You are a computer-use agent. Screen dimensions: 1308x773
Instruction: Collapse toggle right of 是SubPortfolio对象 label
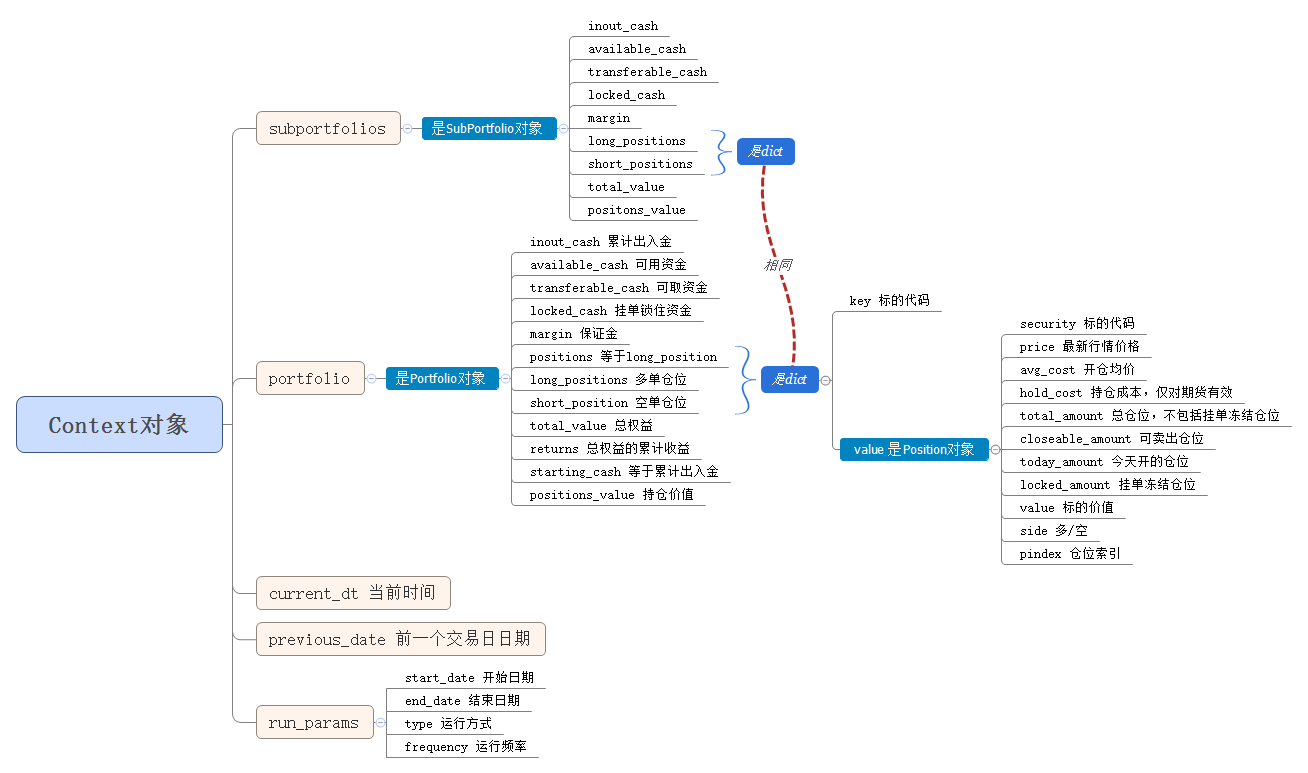563,128
